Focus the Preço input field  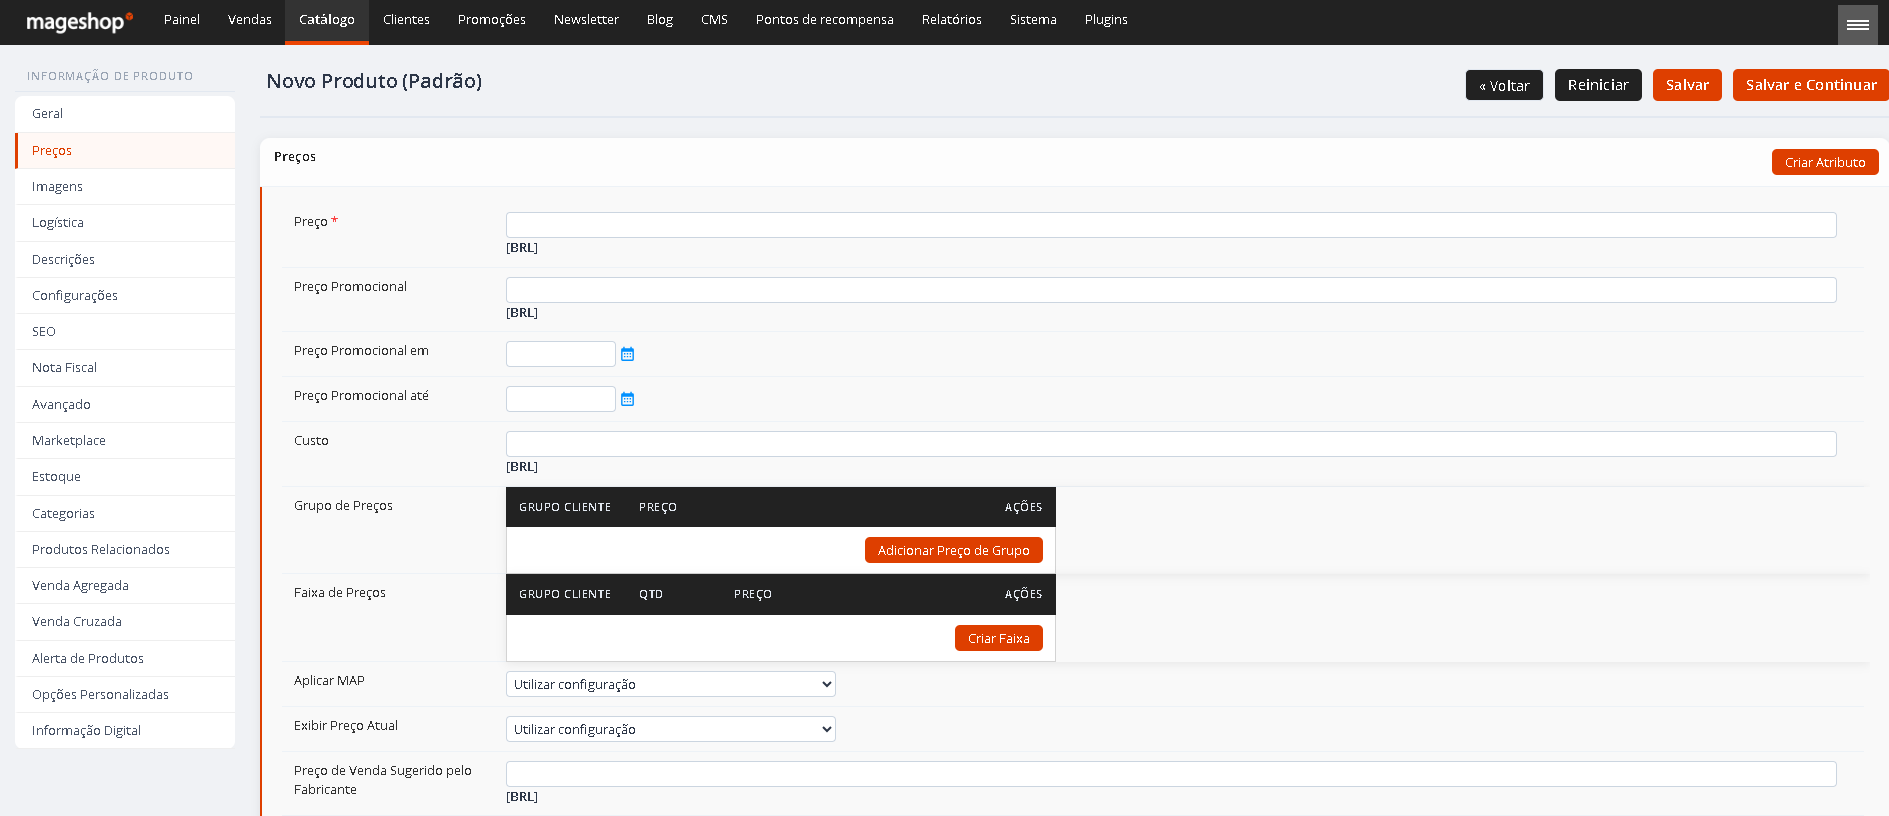(1171, 225)
